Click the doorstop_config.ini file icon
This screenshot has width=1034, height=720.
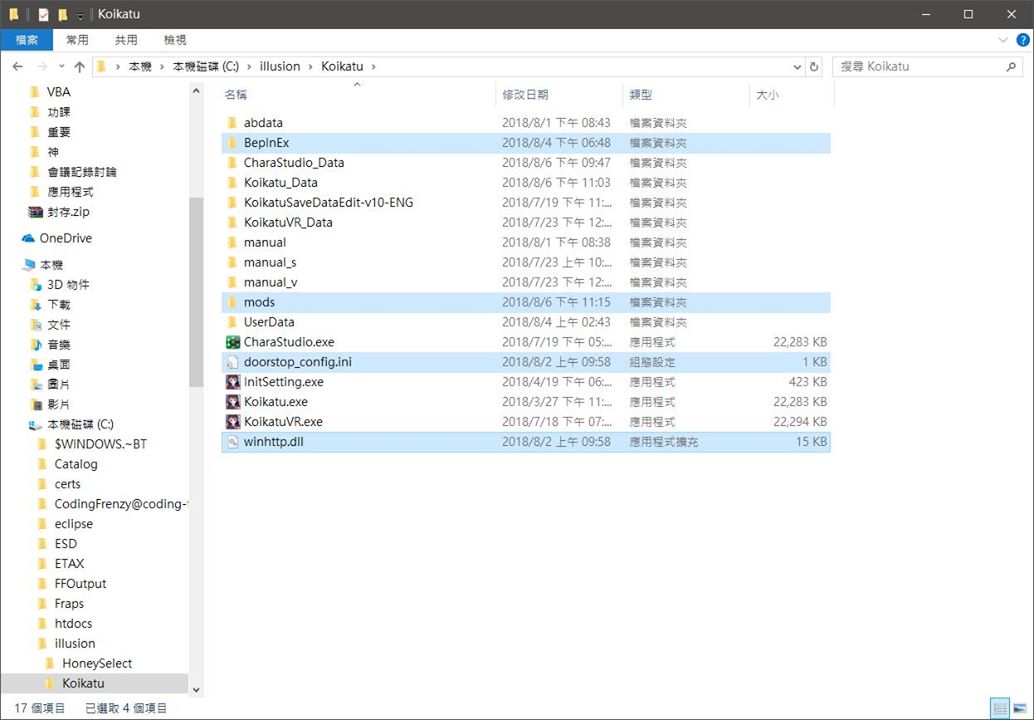pos(233,362)
